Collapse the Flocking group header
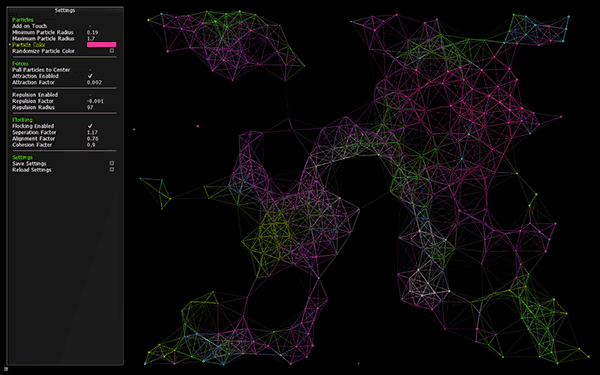 [22, 119]
